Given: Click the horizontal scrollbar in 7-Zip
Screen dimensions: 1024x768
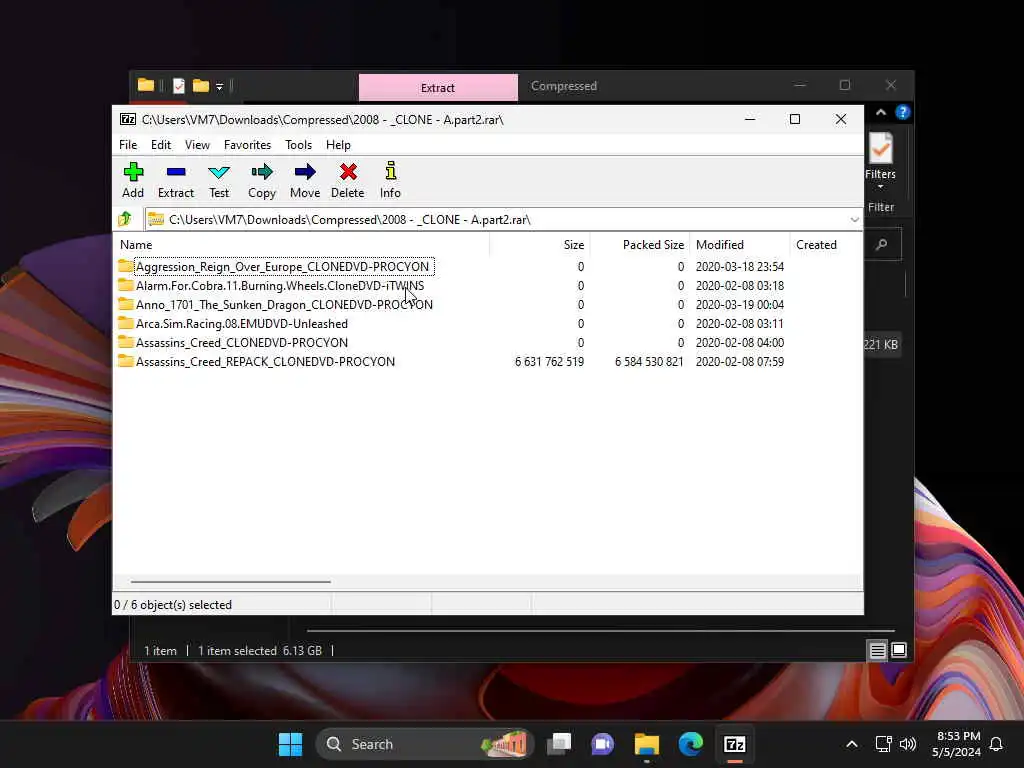Looking at the screenshot, I should pyautogui.click(x=231, y=581).
